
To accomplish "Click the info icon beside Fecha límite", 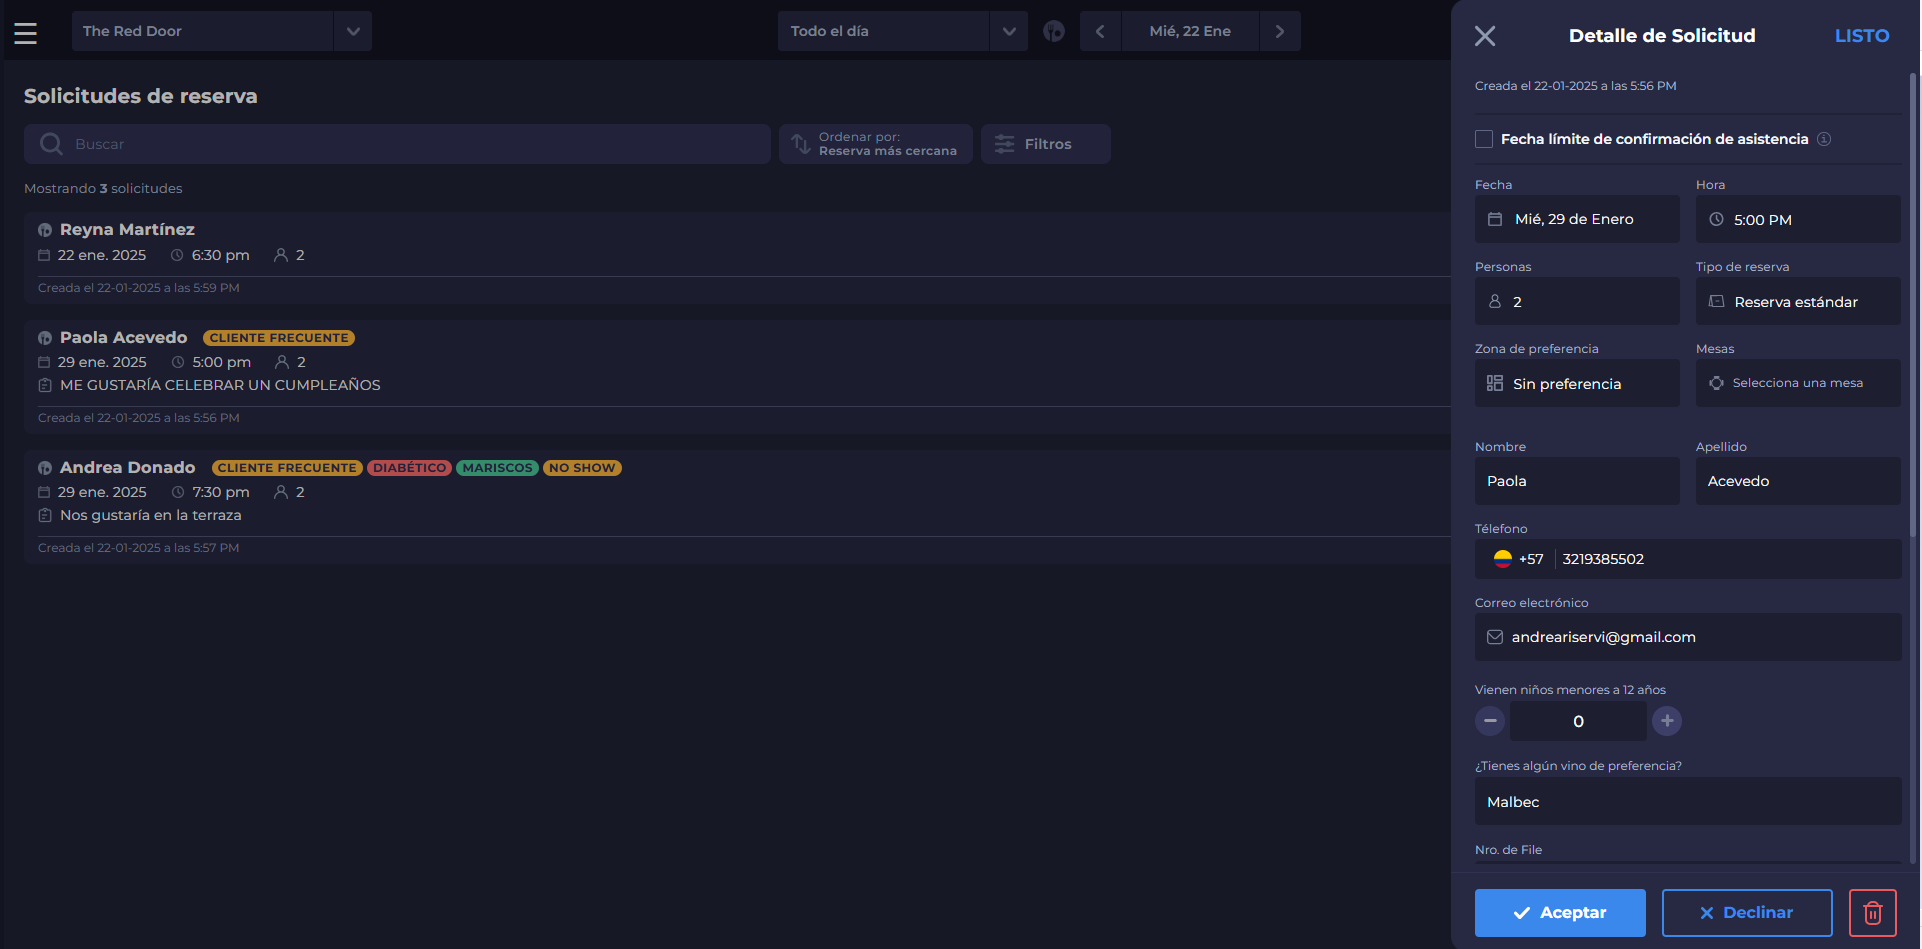I will pos(1824,139).
